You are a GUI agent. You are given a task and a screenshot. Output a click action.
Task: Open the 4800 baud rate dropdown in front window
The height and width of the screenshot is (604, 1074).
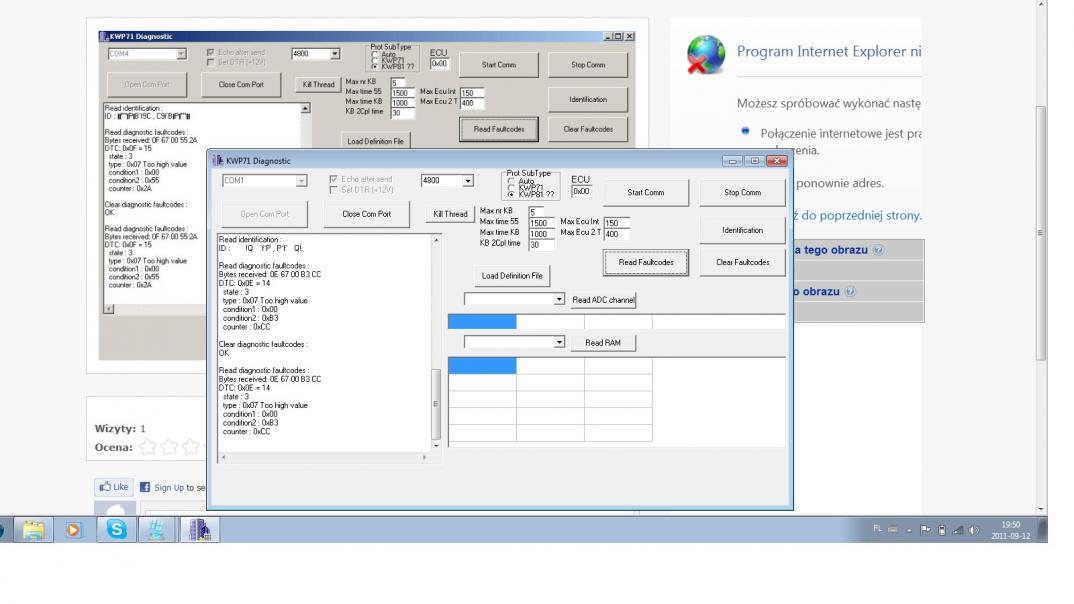point(468,181)
